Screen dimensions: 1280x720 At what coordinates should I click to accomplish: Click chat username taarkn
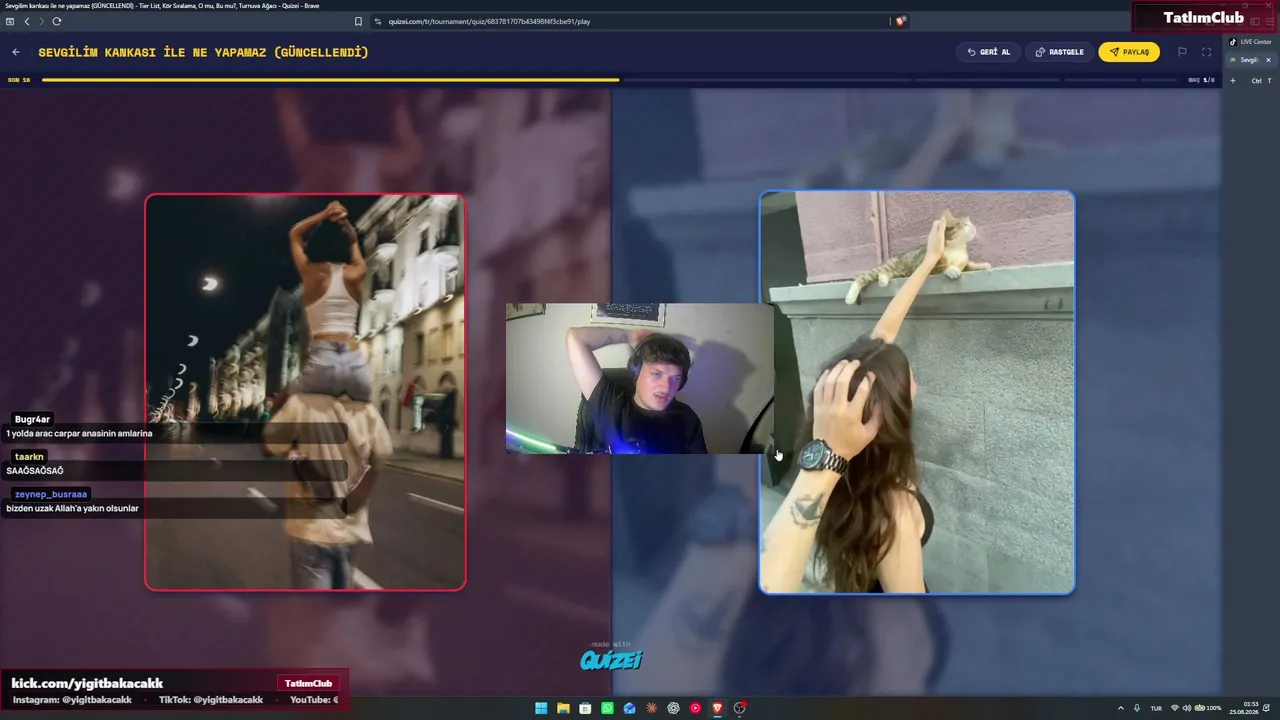tap(30, 457)
